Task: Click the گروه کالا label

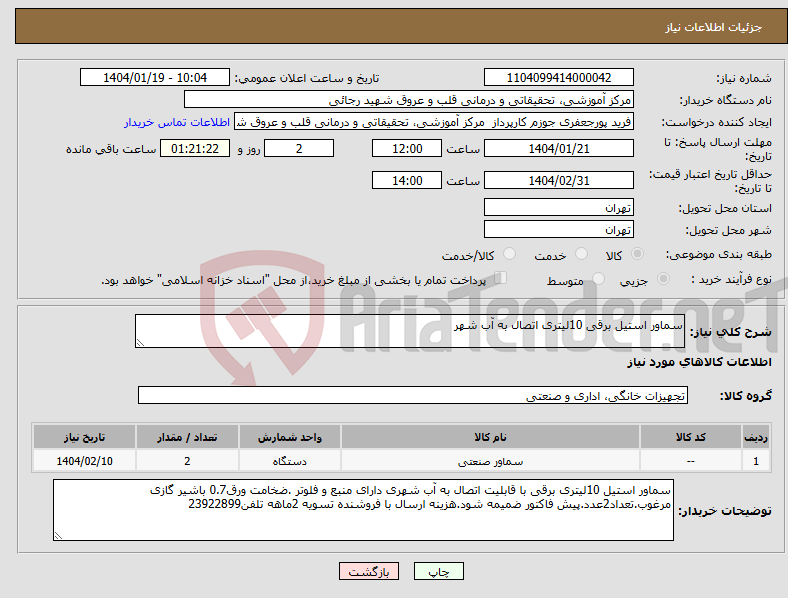Action: [x=746, y=395]
